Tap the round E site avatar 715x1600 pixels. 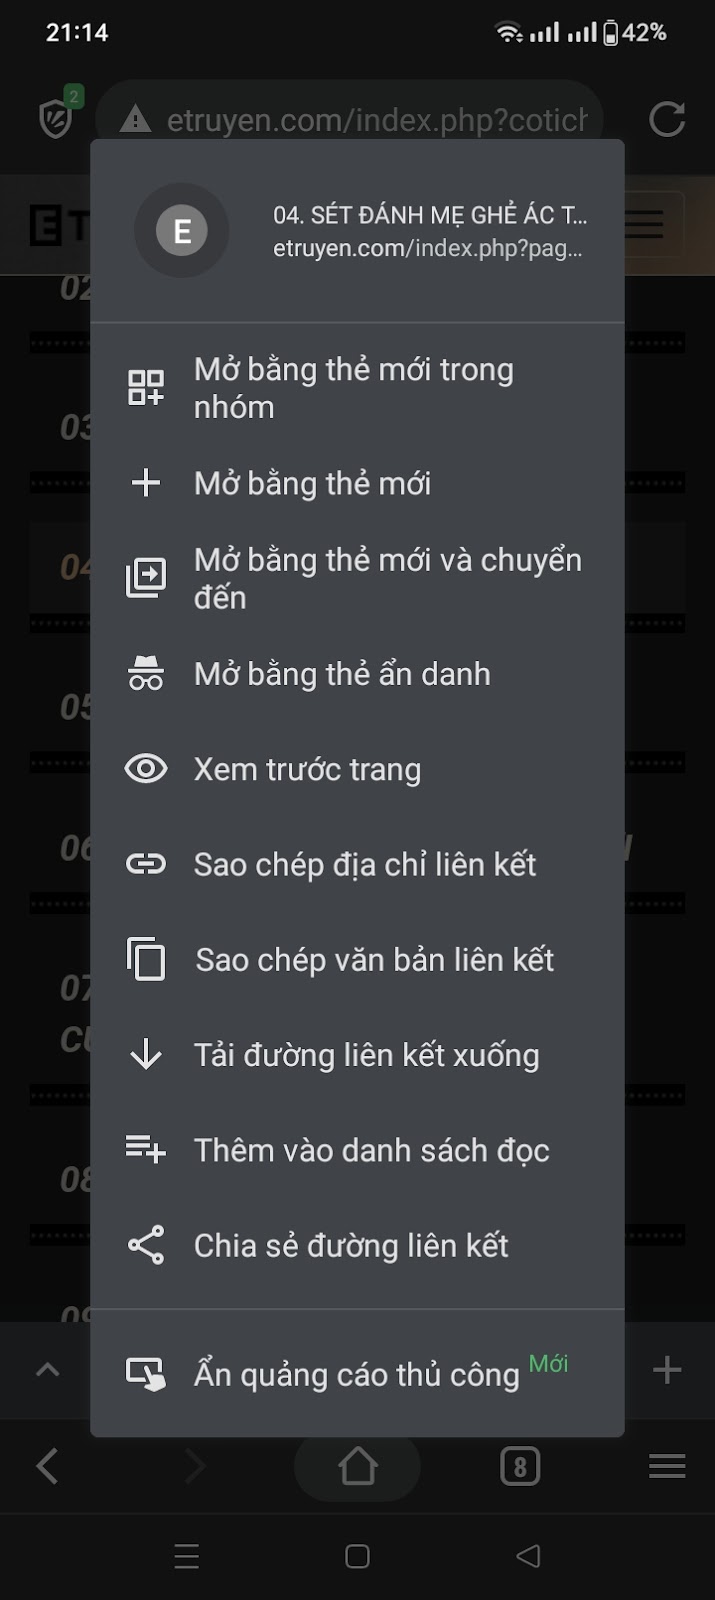tap(182, 231)
